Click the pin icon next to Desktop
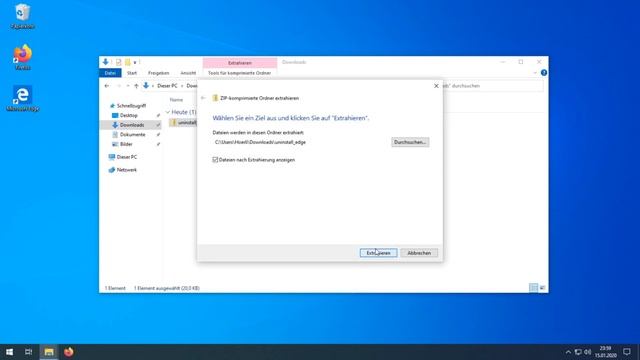Image resolution: width=640 pixels, height=360 pixels. pos(158,116)
